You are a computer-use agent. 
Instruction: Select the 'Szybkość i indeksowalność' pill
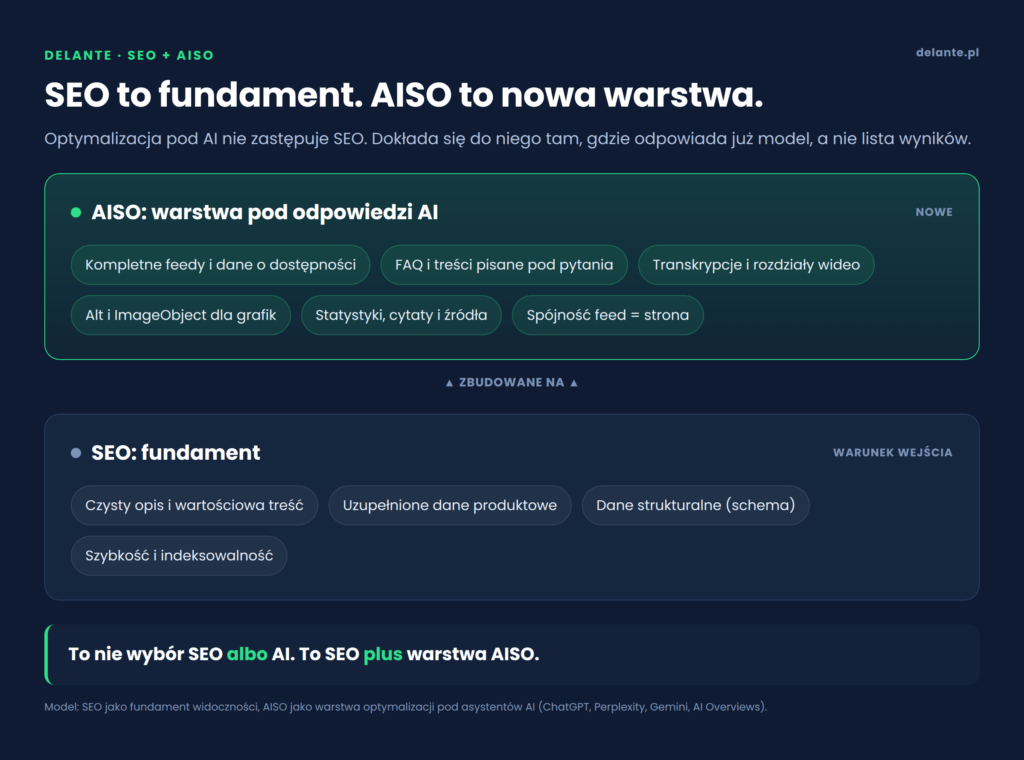pyautogui.click(x=179, y=555)
